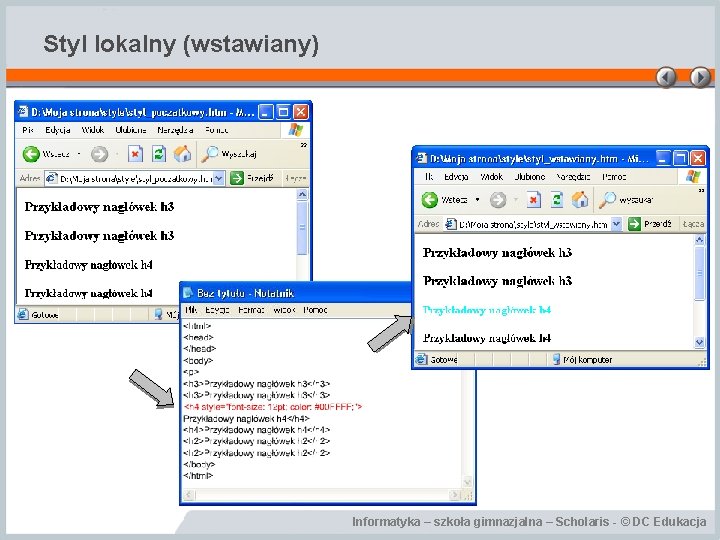The image size is (720, 540).
Task: Click Home icon in styl_poczatkowy window
Action: (182, 154)
